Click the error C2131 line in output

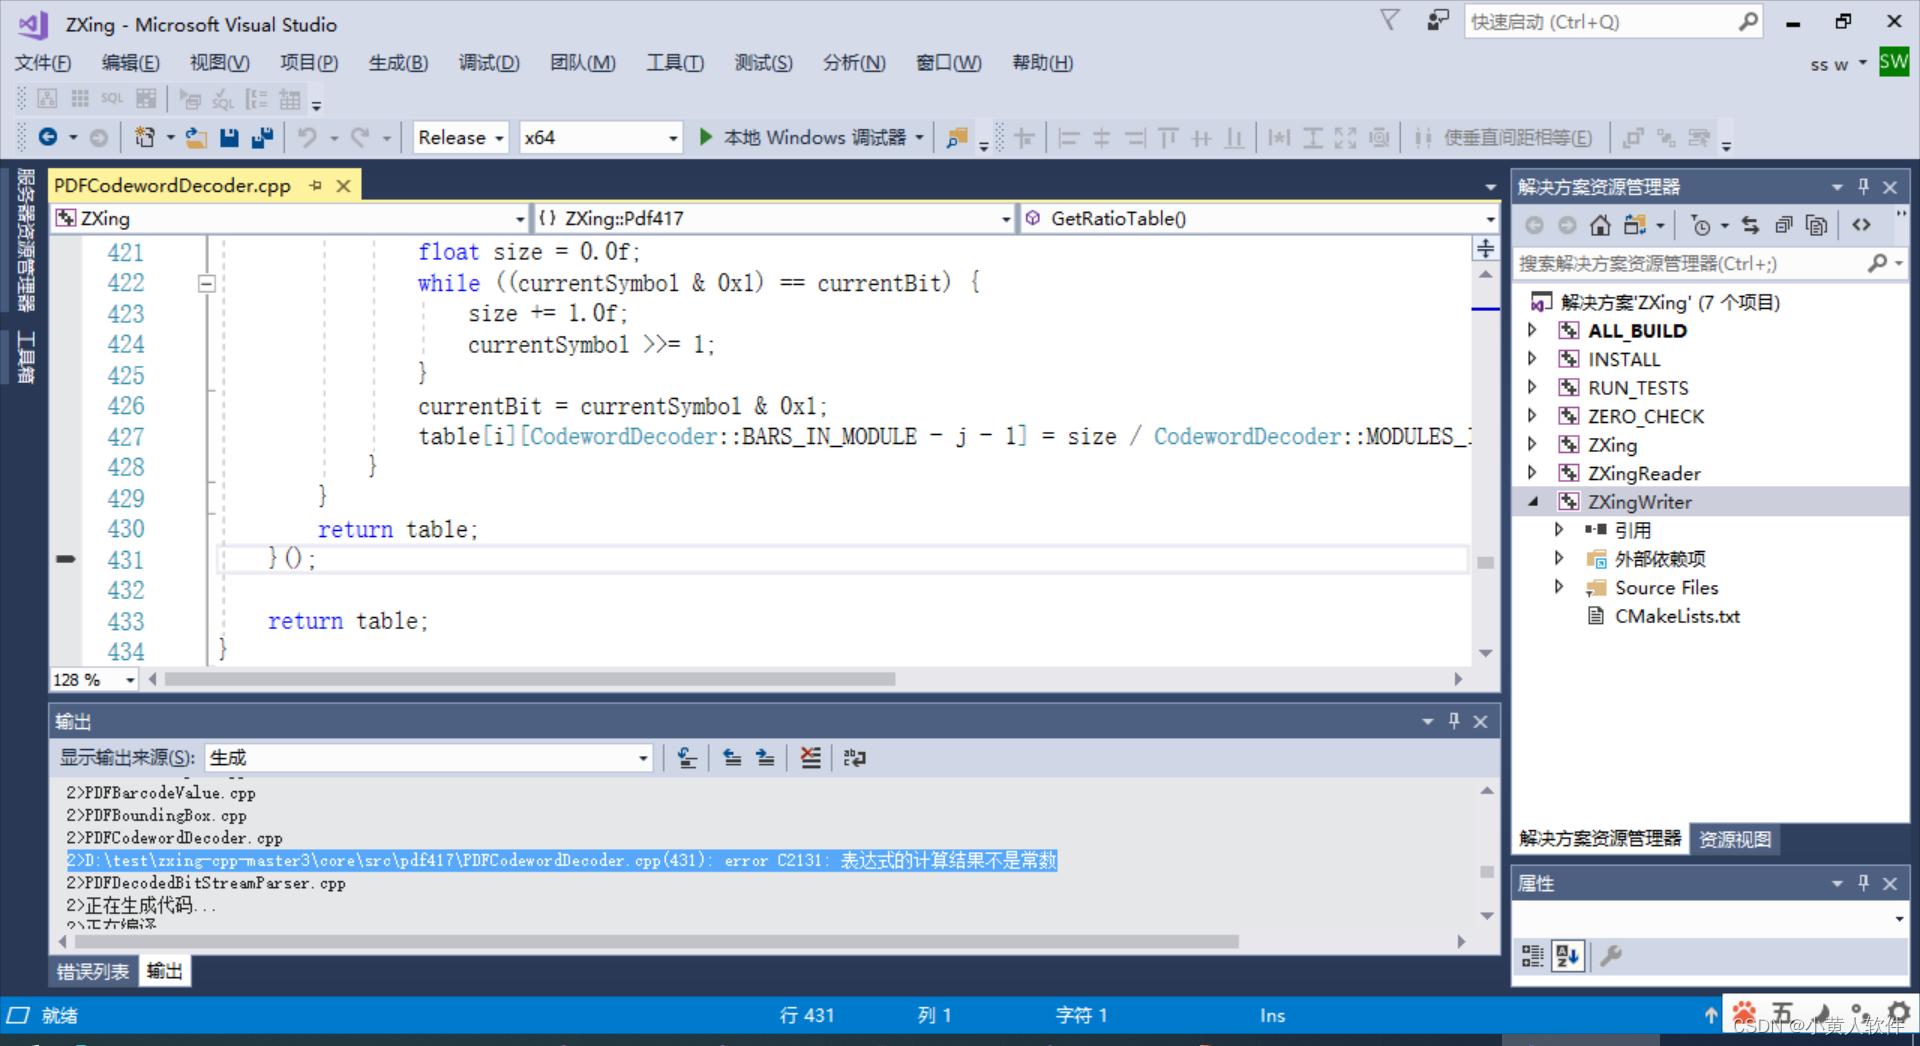pos(561,860)
